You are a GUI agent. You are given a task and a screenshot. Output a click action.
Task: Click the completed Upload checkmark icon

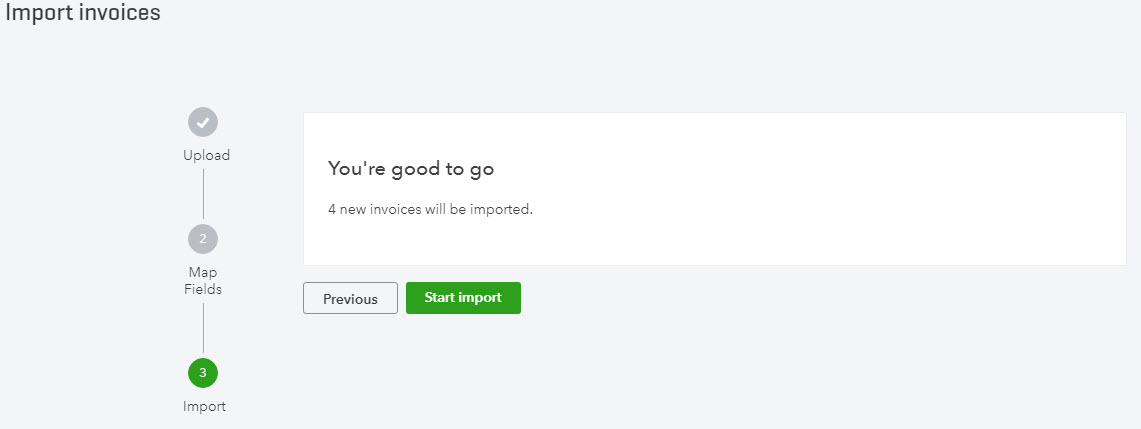[x=203, y=122]
